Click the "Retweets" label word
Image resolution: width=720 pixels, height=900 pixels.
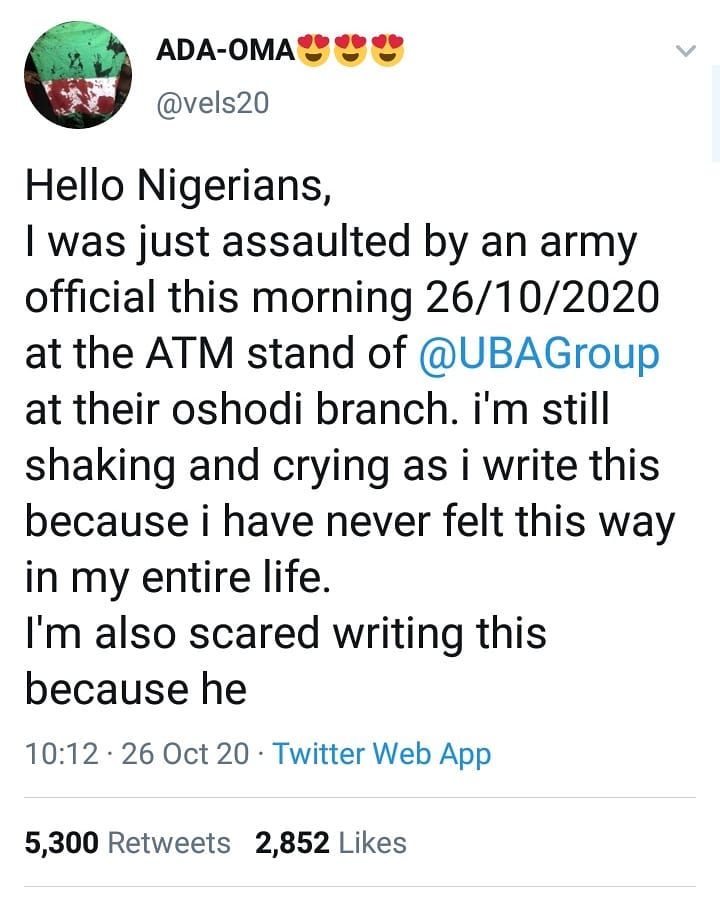click(168, 843)
